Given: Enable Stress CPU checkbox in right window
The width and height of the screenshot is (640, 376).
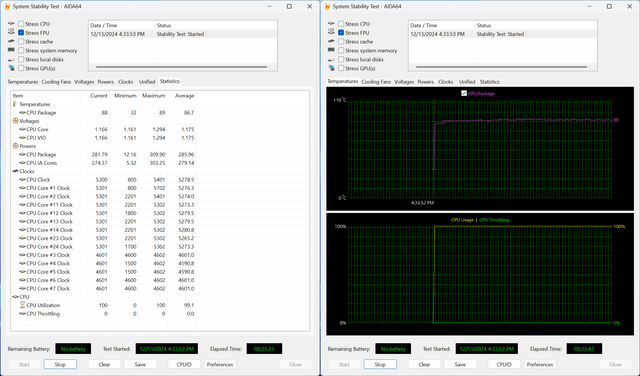Looking at the screenshot, I should coord(341,24).
